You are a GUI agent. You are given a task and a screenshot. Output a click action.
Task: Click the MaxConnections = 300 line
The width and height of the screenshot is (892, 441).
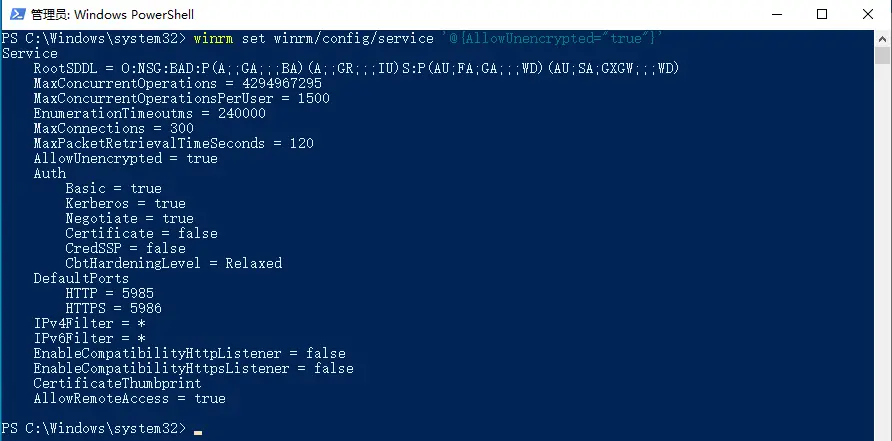tap(113, 128)
